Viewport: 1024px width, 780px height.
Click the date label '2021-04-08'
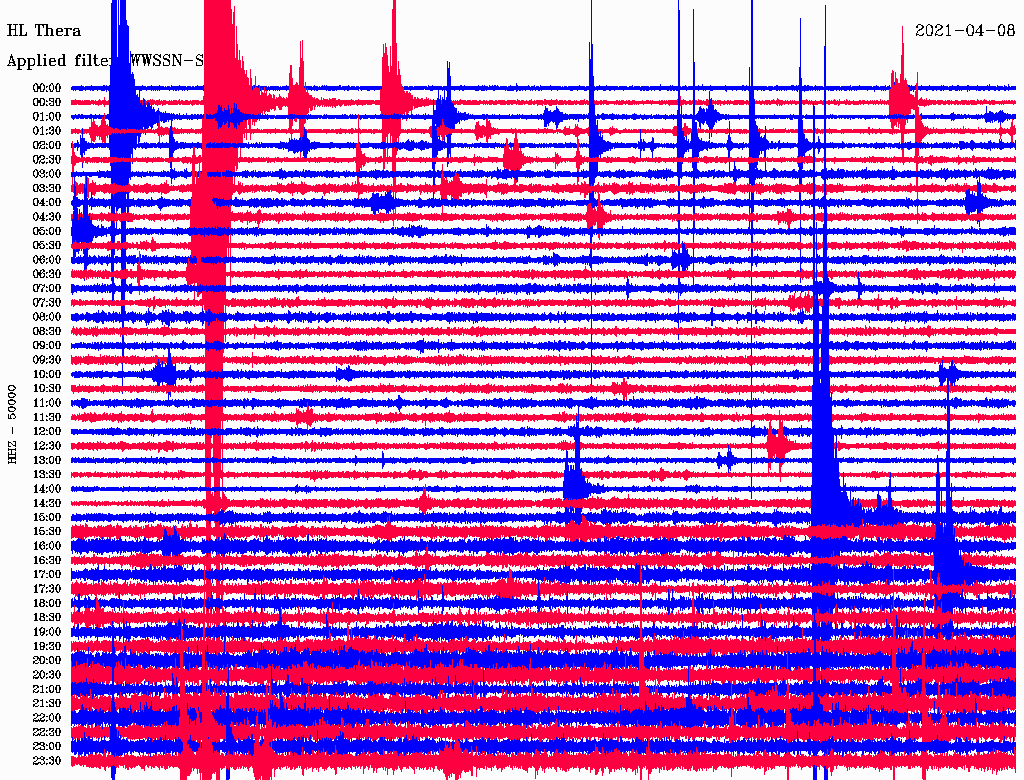pyautogui.click(x=965, y=31)
